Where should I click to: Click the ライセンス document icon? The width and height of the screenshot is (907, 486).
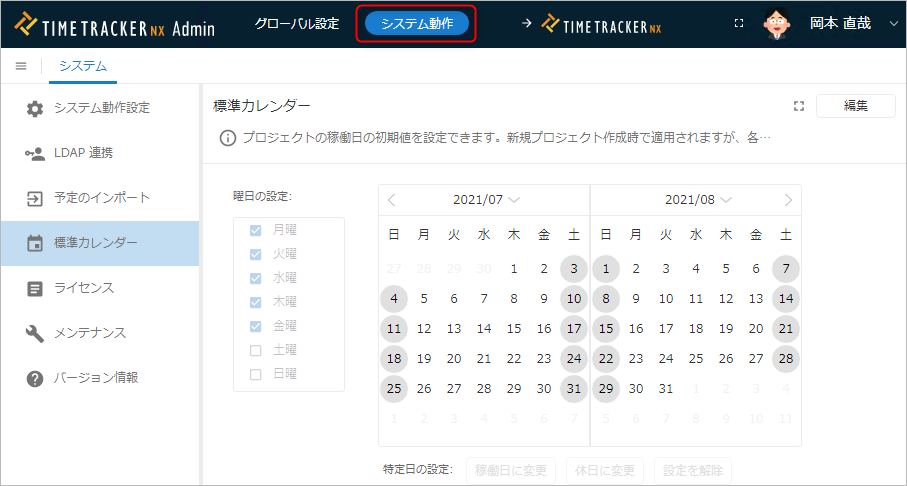[35, 288]
